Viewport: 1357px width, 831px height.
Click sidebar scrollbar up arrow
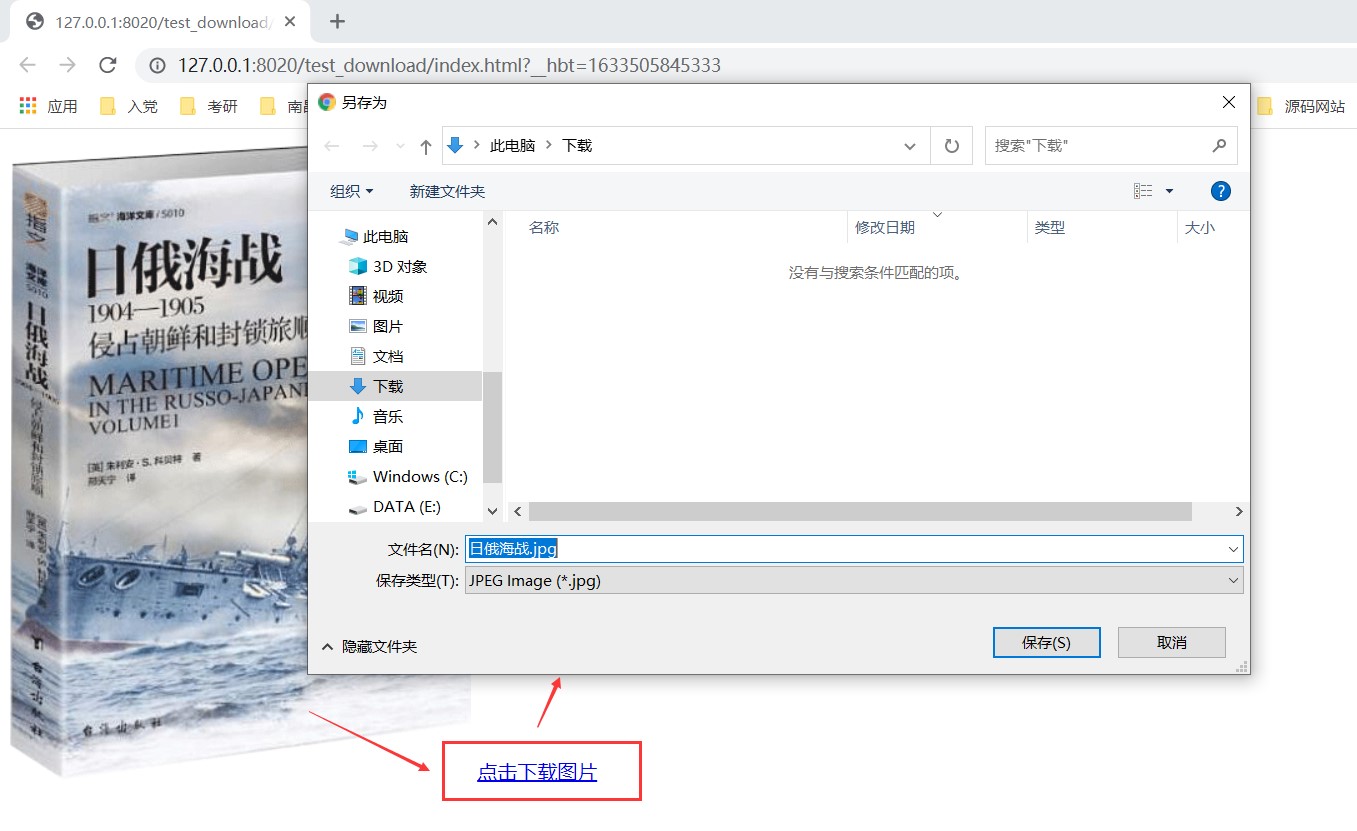coord(492,221)
